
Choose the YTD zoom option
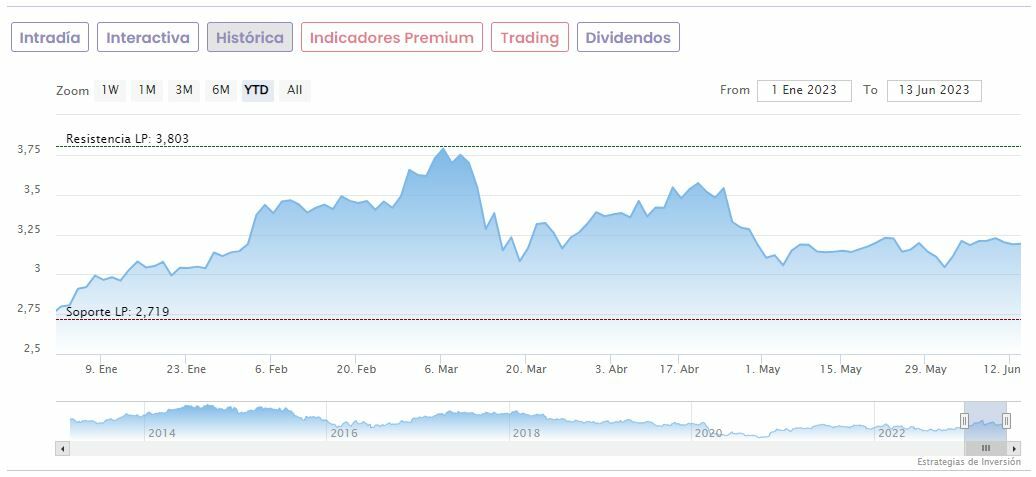pyautogui.click(x=257, y=90)
